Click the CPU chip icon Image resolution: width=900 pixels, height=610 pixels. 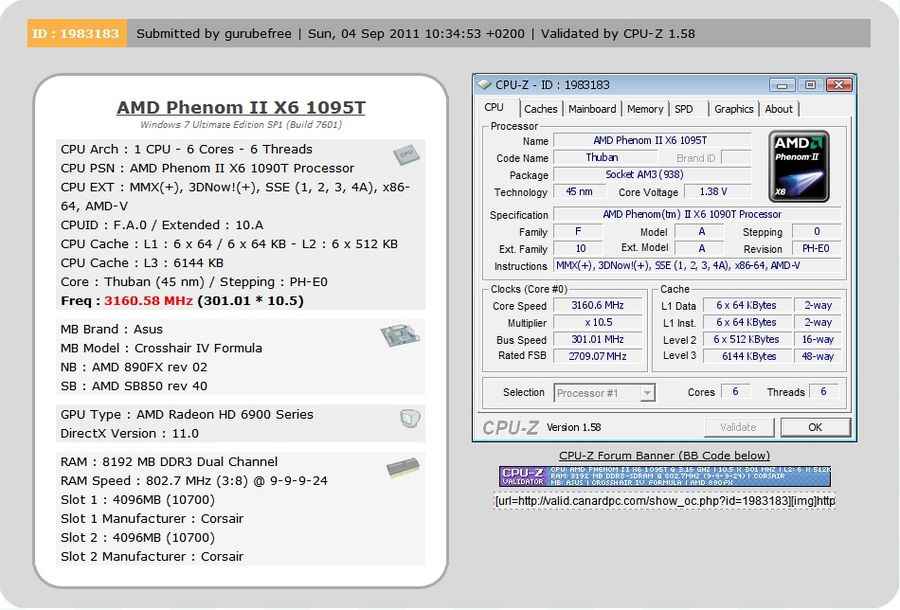pyautogui.click(x=404, y=155)
